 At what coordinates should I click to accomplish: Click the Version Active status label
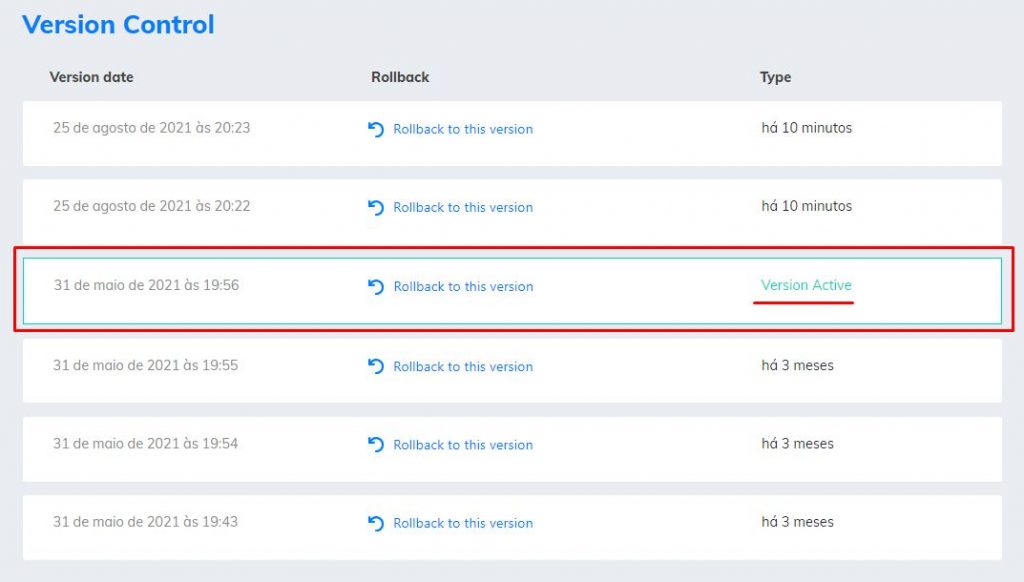pyautogui.click(x=807, y=285)
